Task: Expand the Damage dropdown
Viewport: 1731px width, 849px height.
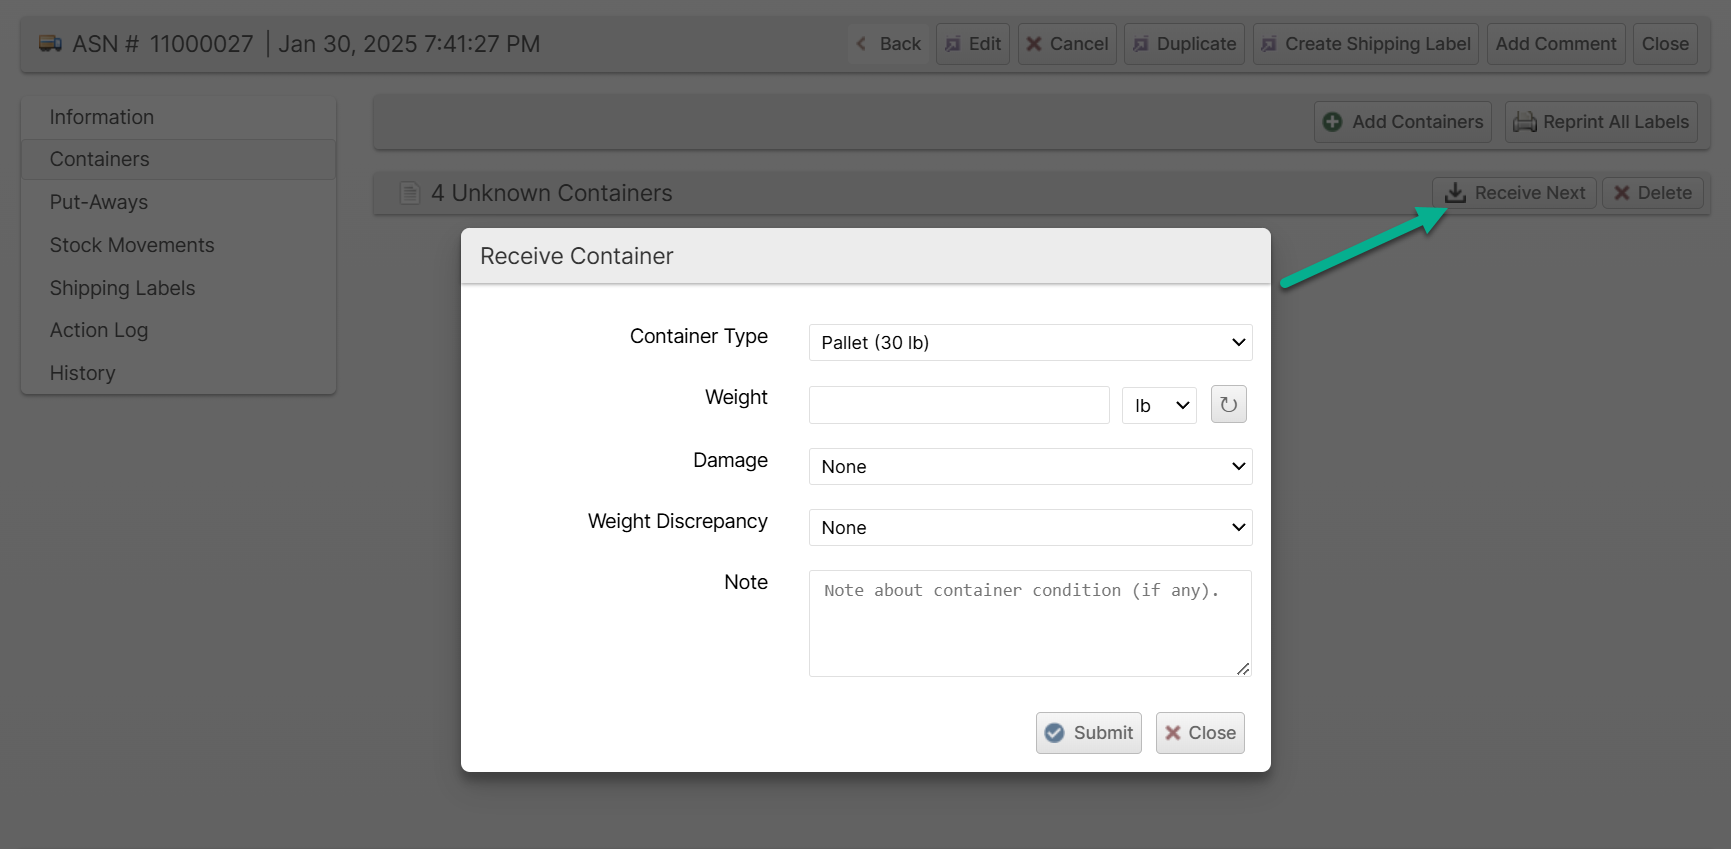Action: 1030,467
